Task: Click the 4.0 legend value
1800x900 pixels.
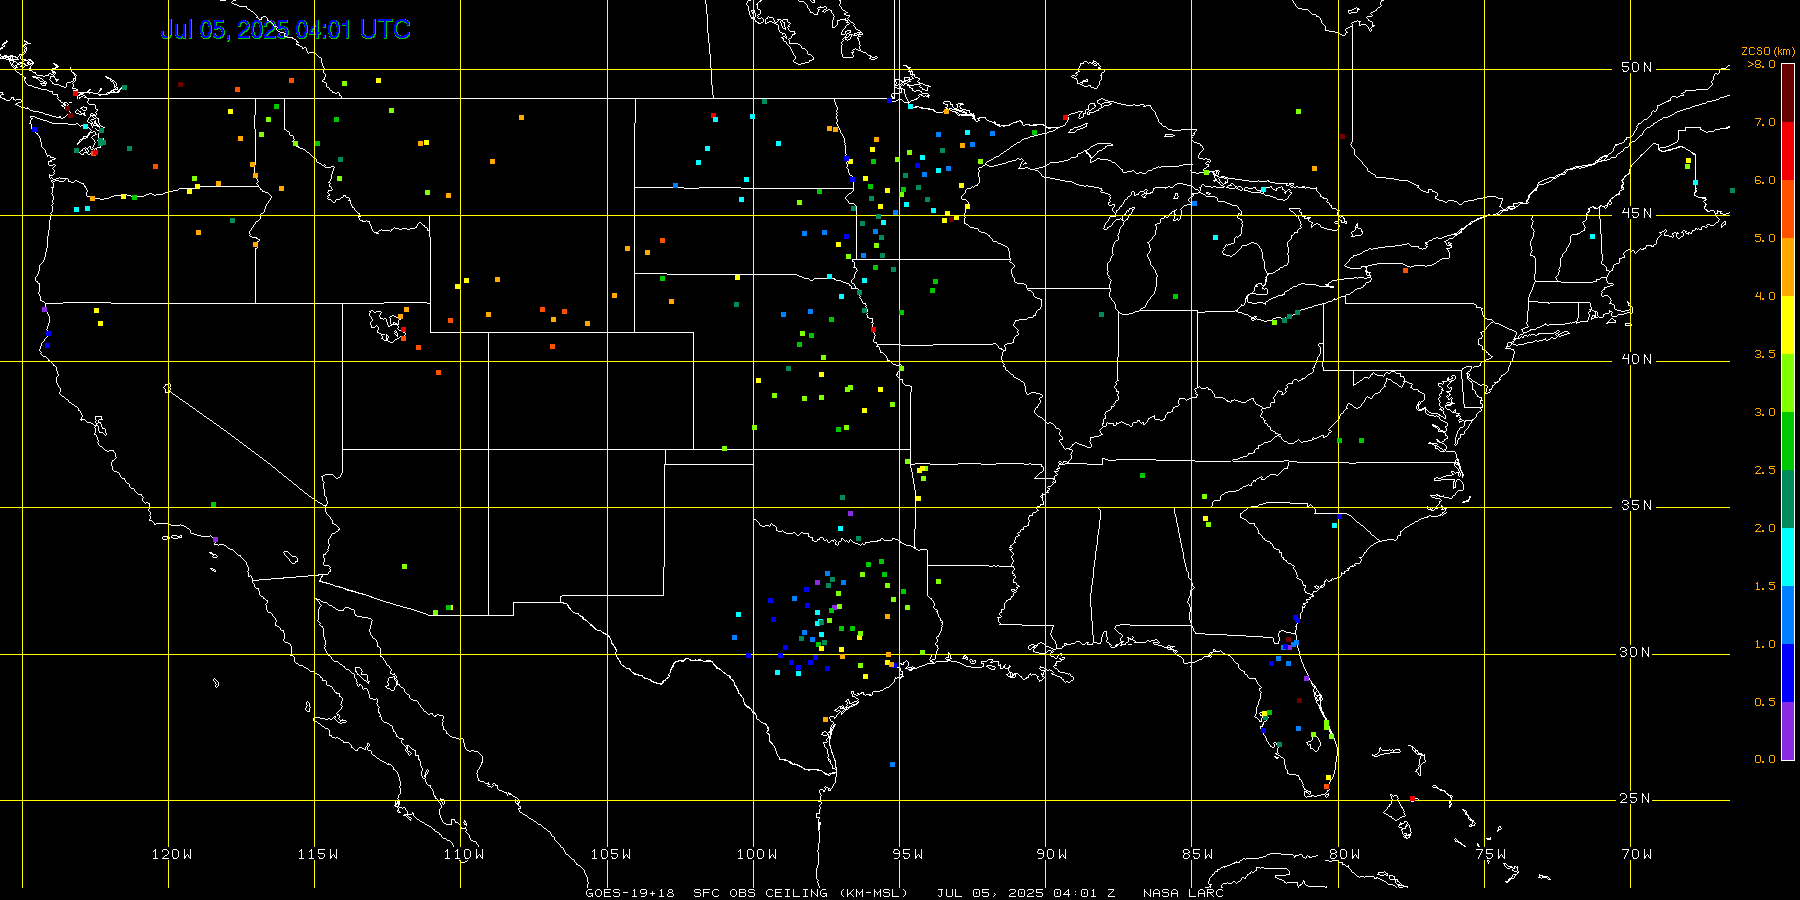Action: (x=1765, y=296)
